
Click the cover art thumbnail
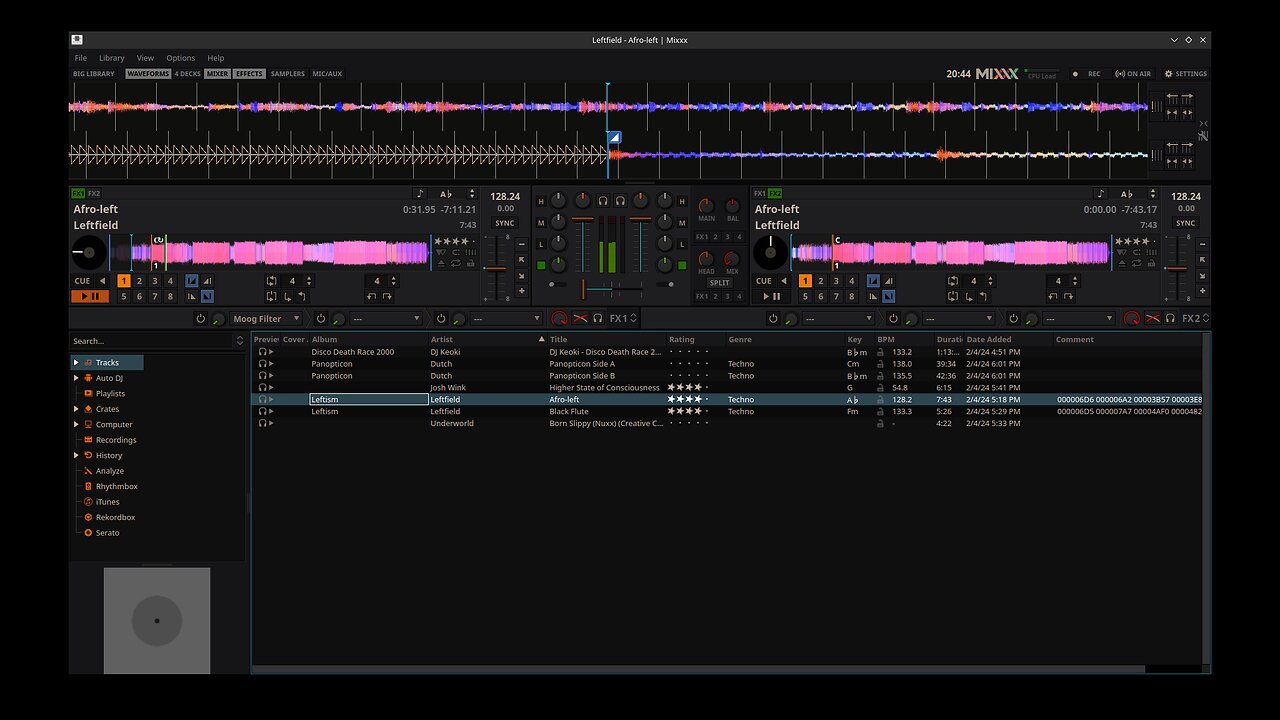157,620
